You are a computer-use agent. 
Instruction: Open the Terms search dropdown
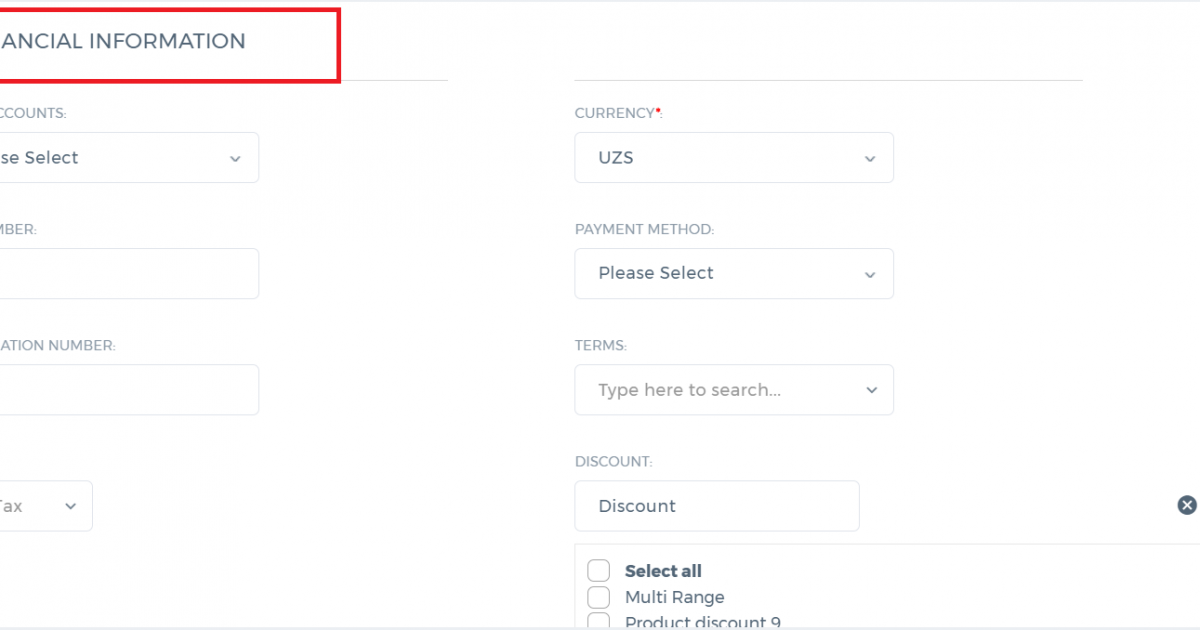[x=734, y=390]
